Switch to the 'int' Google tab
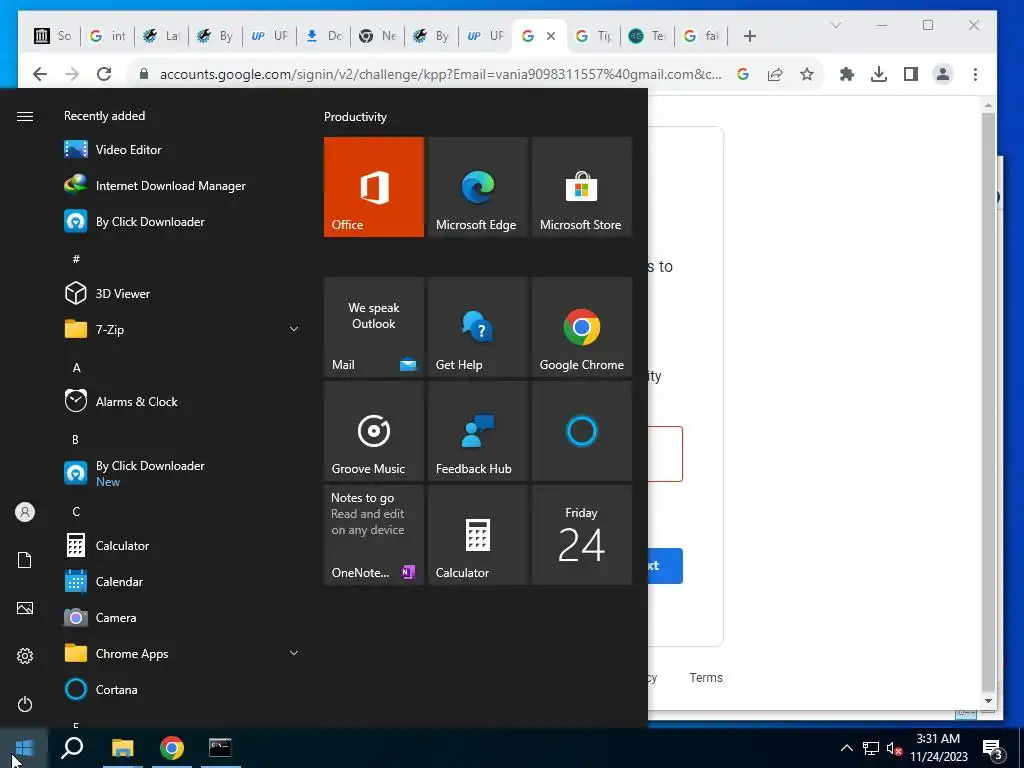The height and width of the screenshot is (768, 1024). point(107,36)
